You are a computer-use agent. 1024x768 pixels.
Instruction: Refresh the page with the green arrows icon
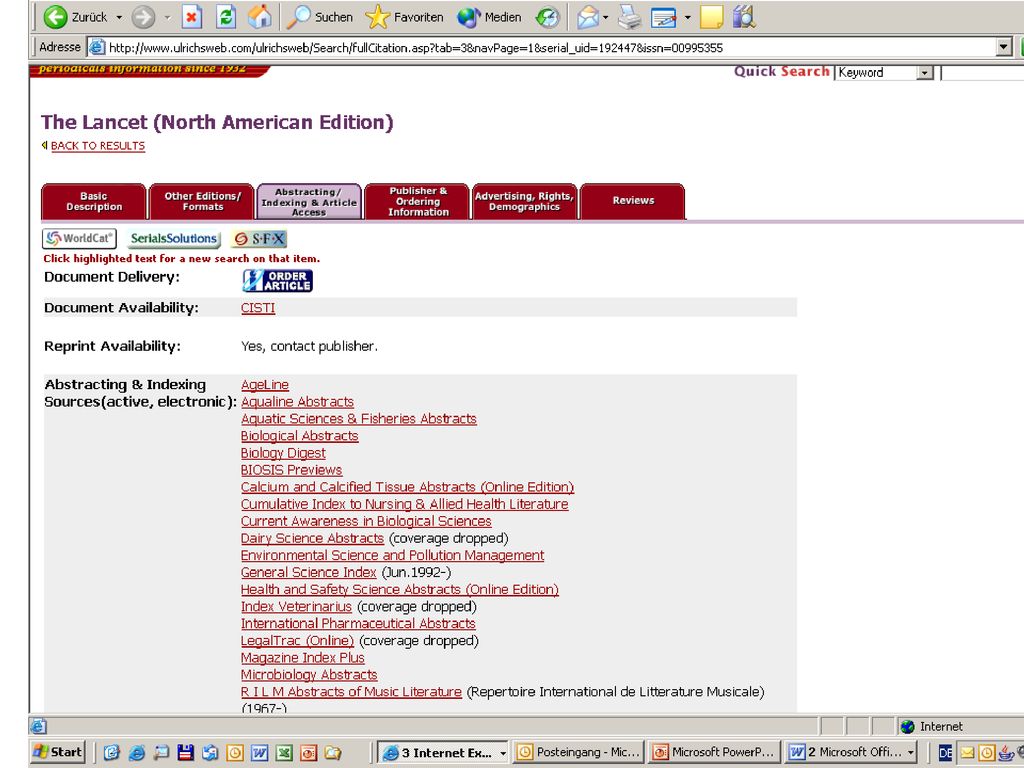pos(225,17)
